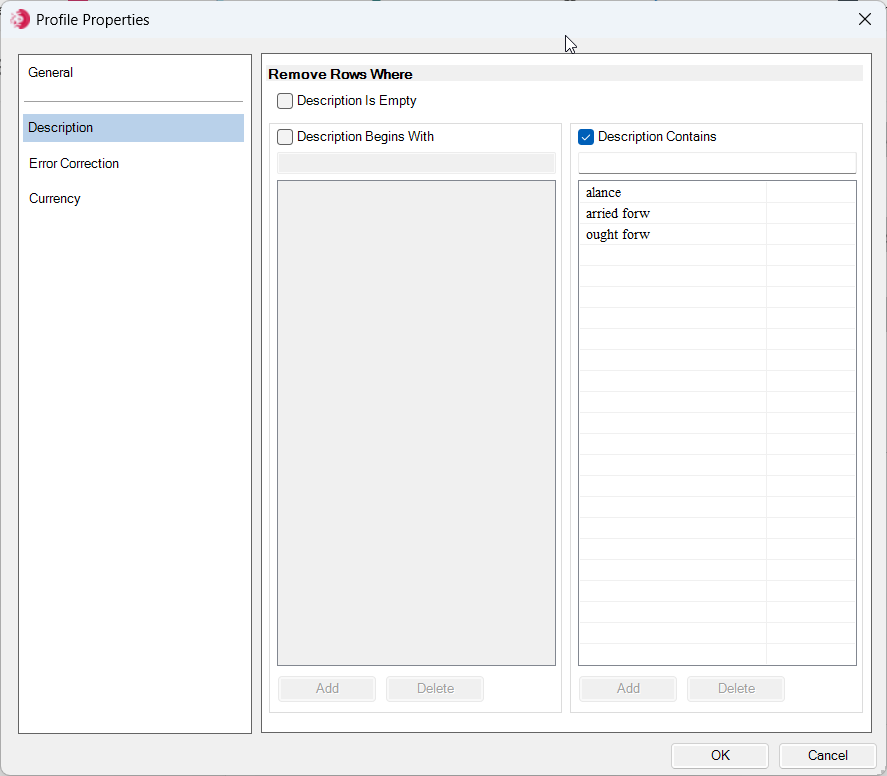Dismiss the dialog with Cancel
Image resolution: width=887 pixels, height=776 pixels.
tap(828, 756)
